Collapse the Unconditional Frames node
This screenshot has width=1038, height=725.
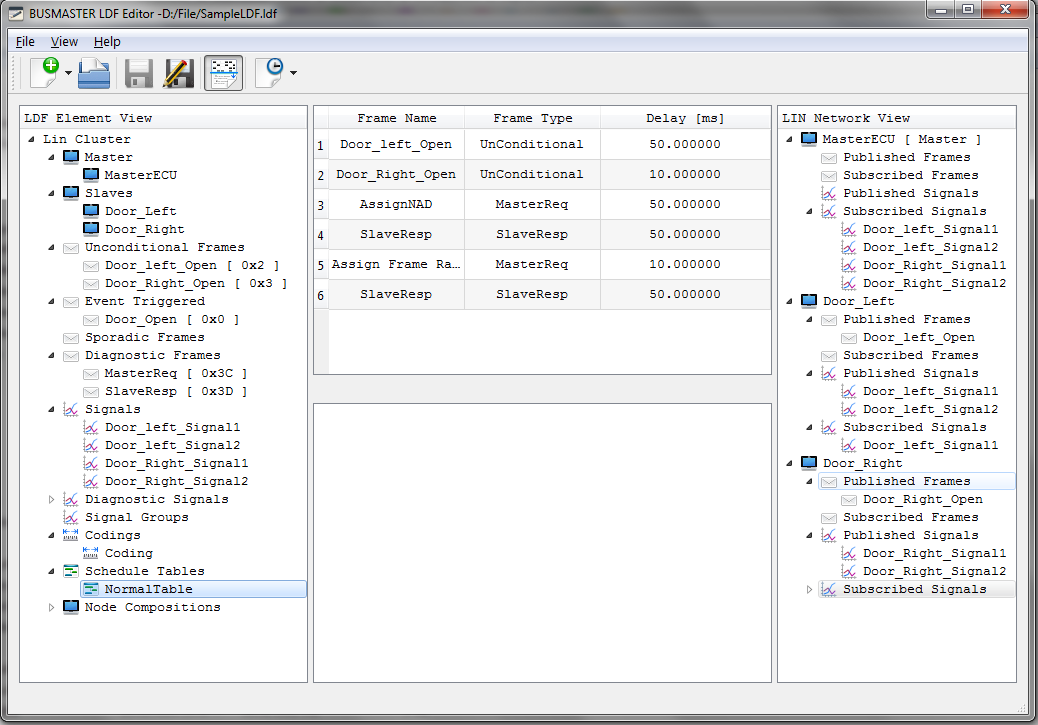[x=52, y=247]
